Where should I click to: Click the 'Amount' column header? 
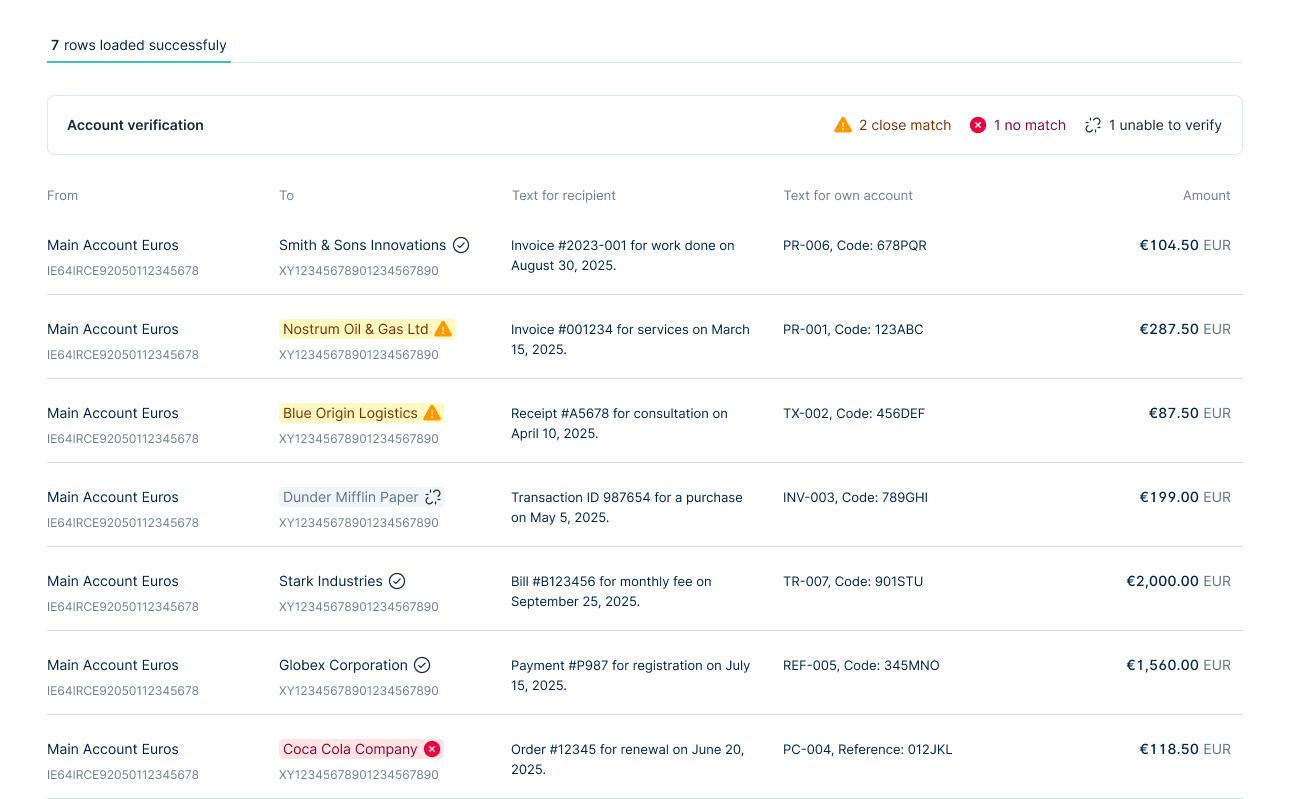point(1207,195)
